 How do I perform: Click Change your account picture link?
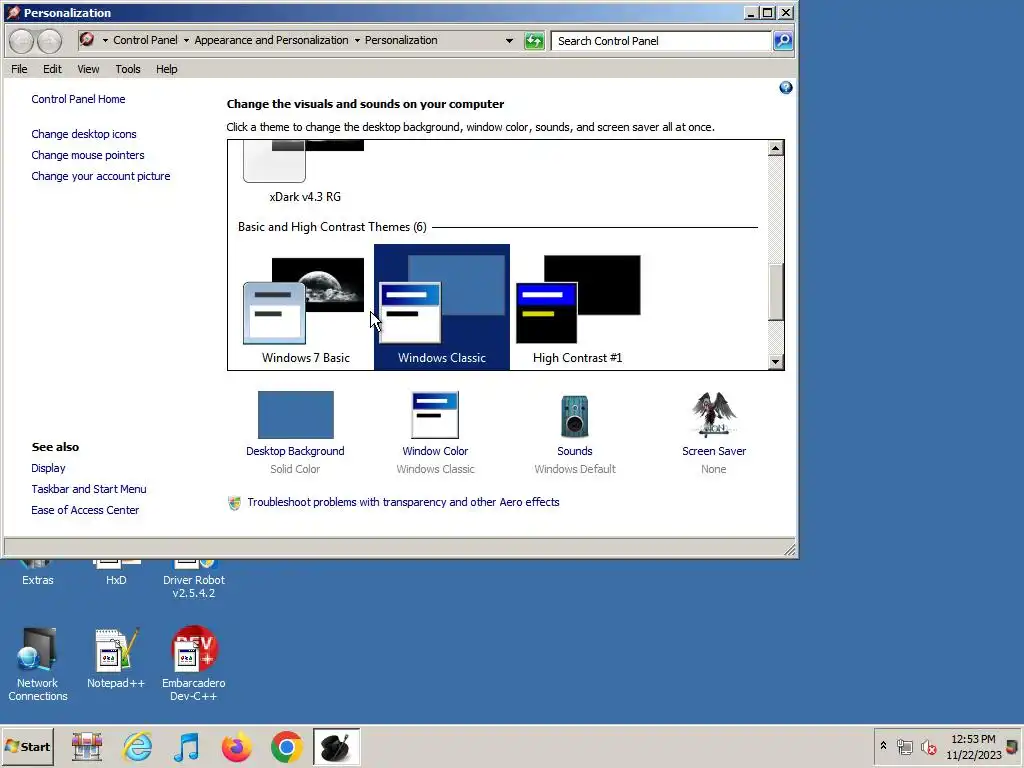point(101,176)
